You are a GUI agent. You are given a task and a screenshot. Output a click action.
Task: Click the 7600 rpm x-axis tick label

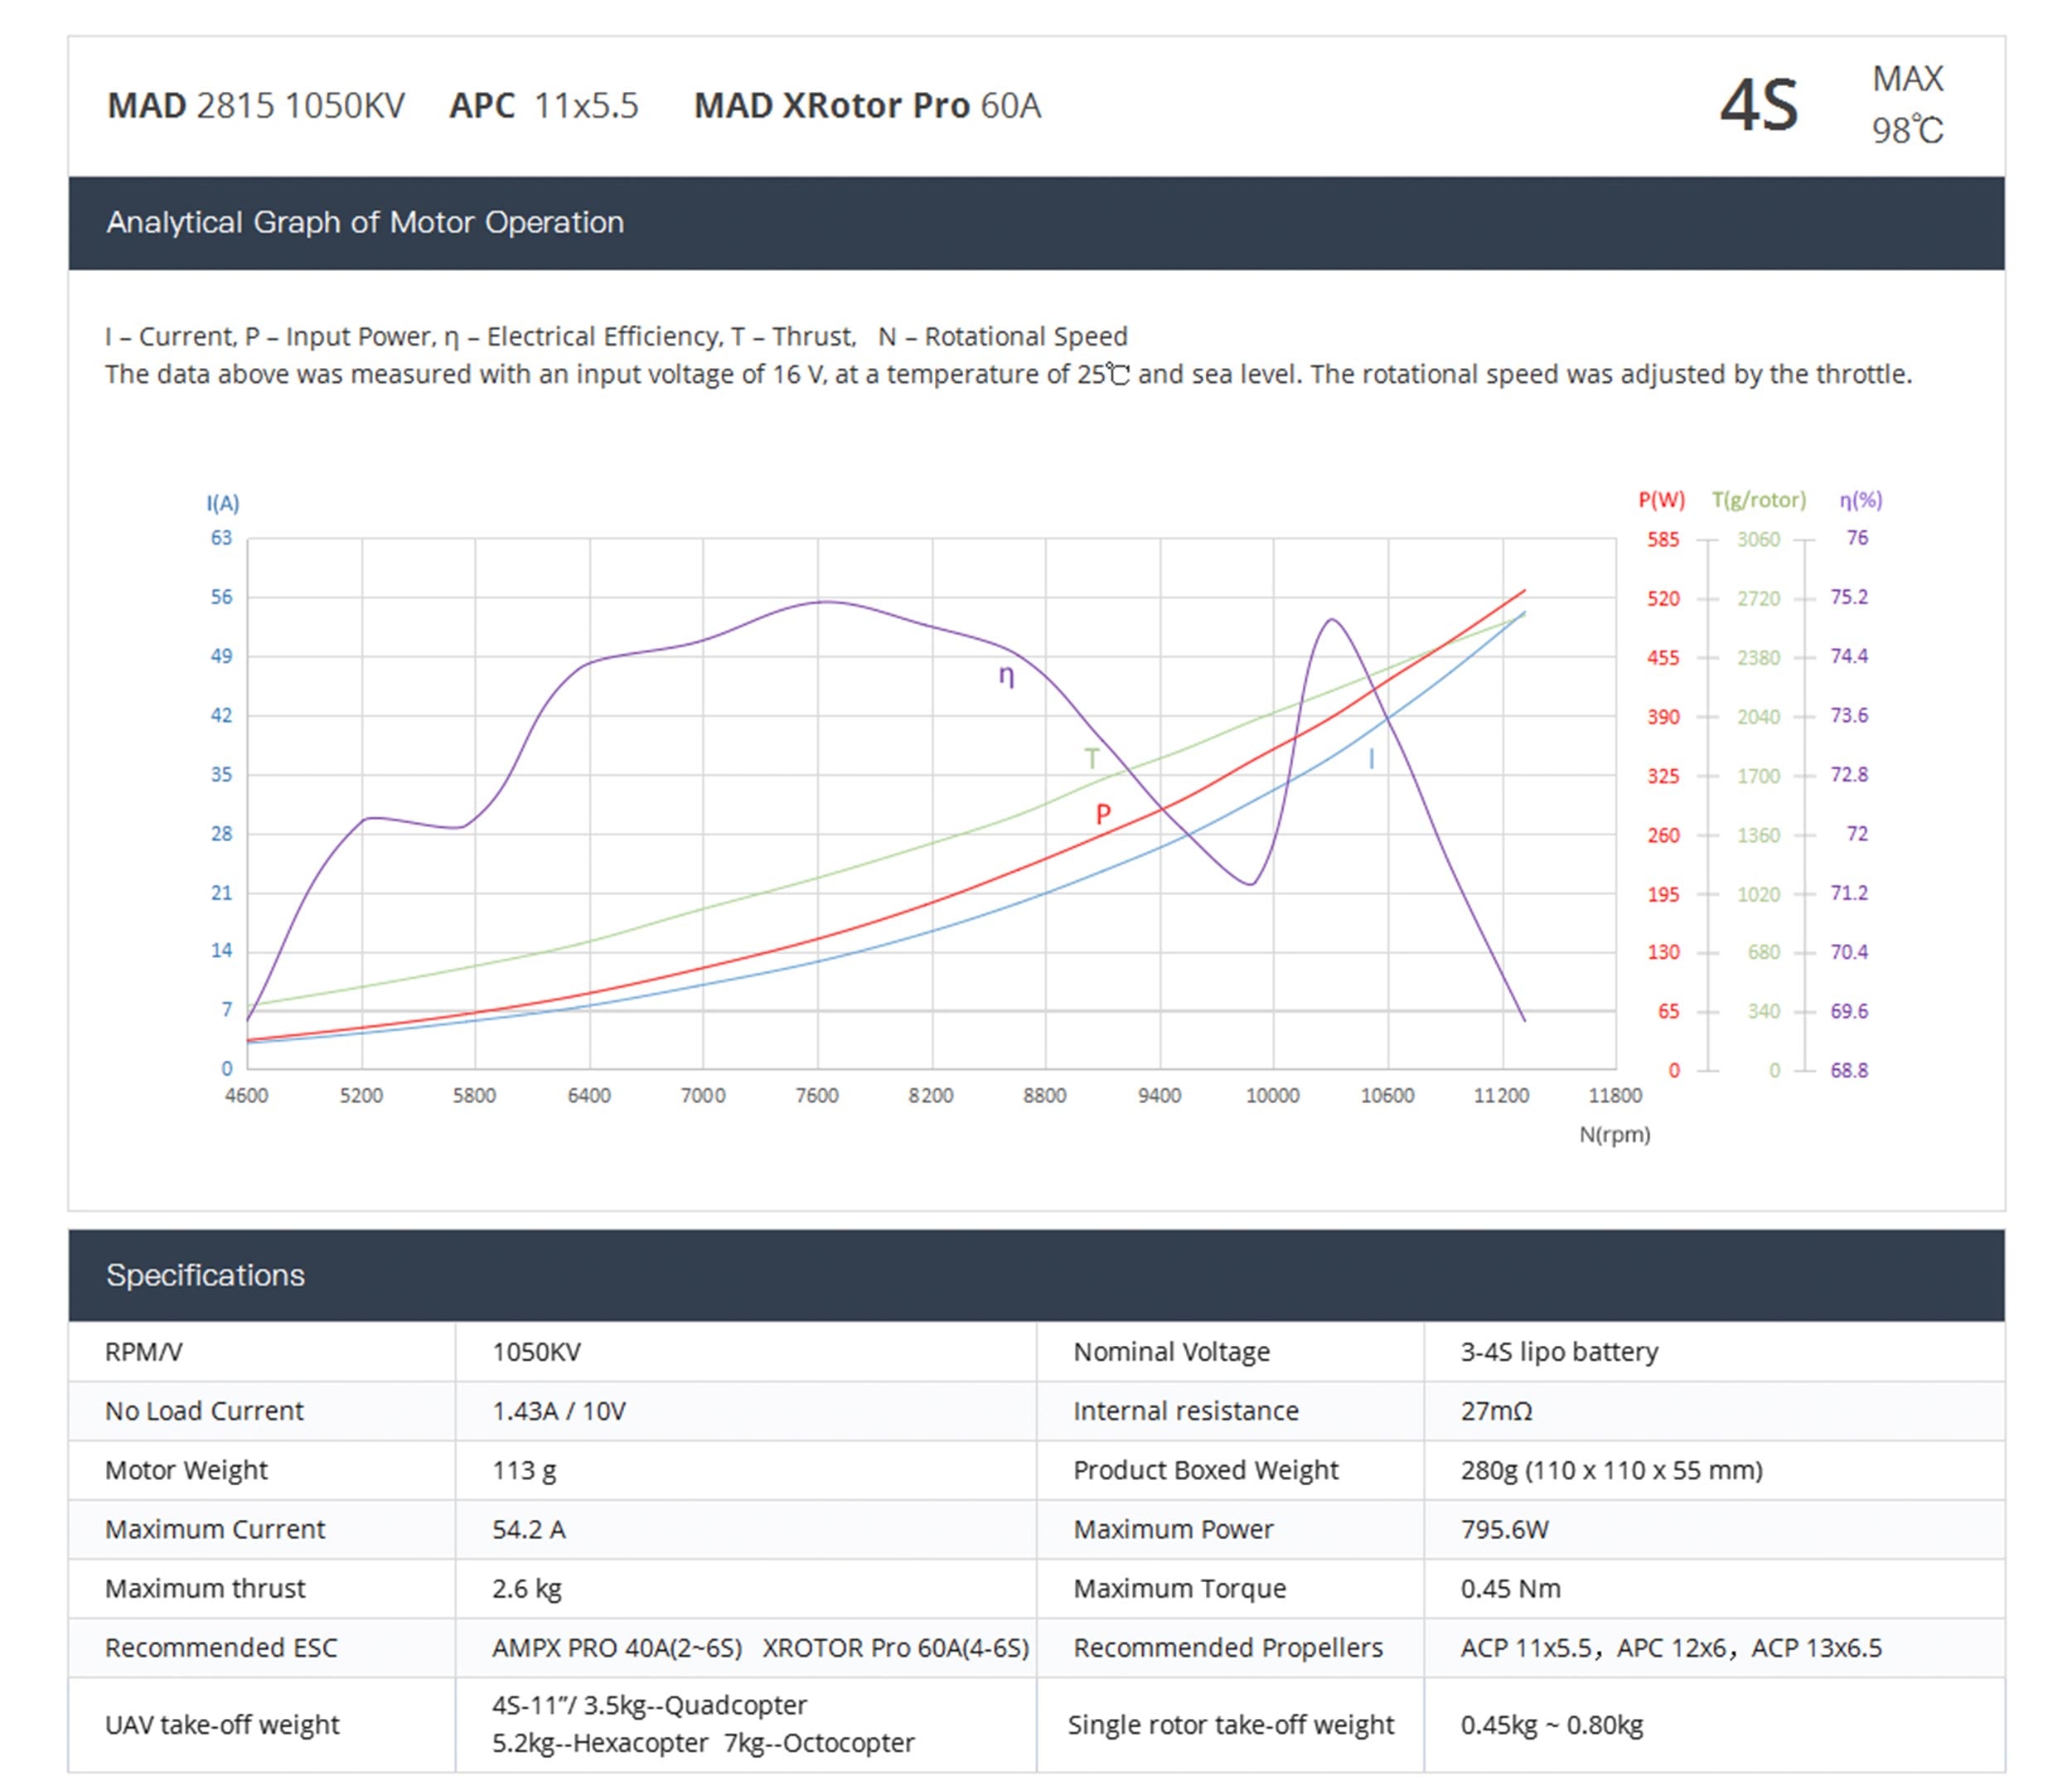[816, 1095]
